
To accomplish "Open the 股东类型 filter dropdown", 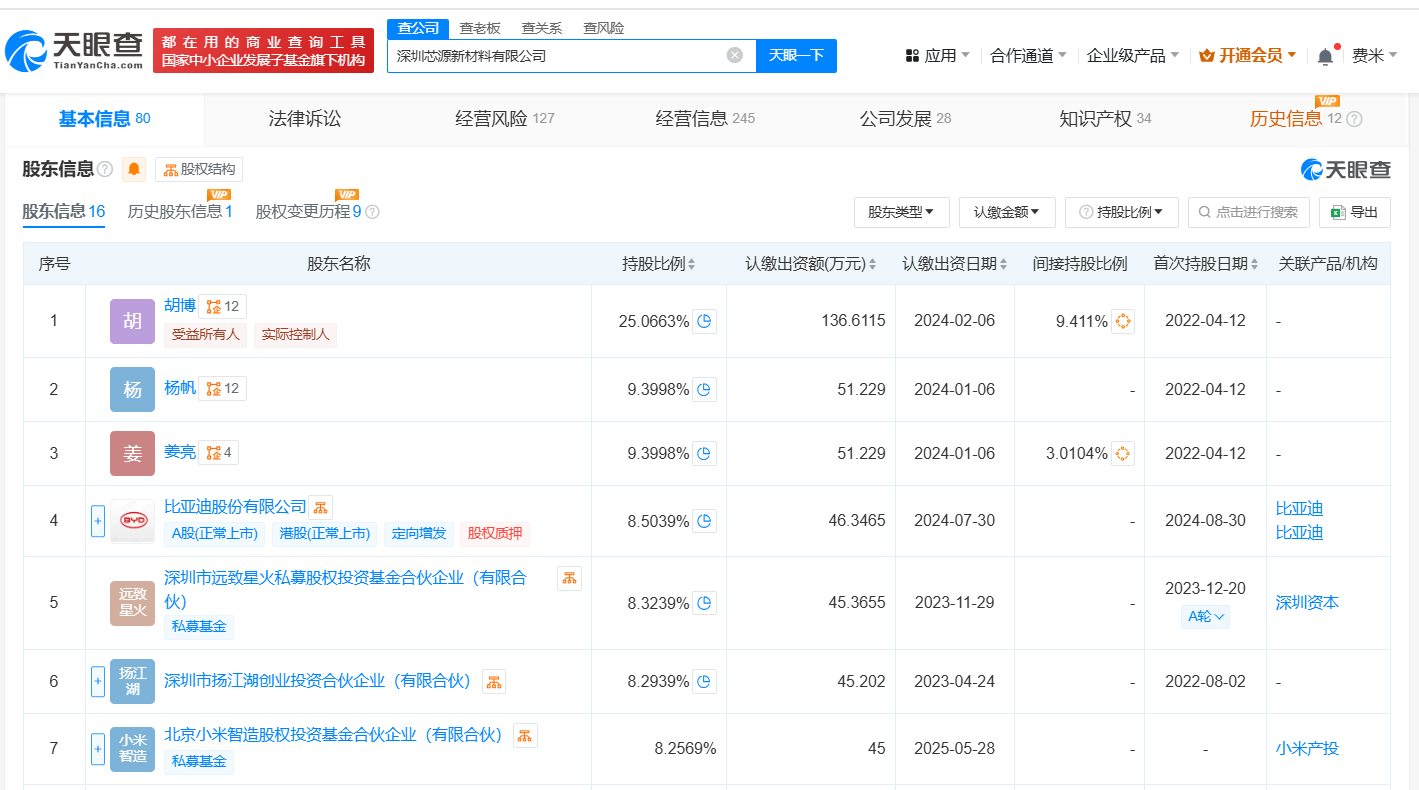I will coord(901,212).
